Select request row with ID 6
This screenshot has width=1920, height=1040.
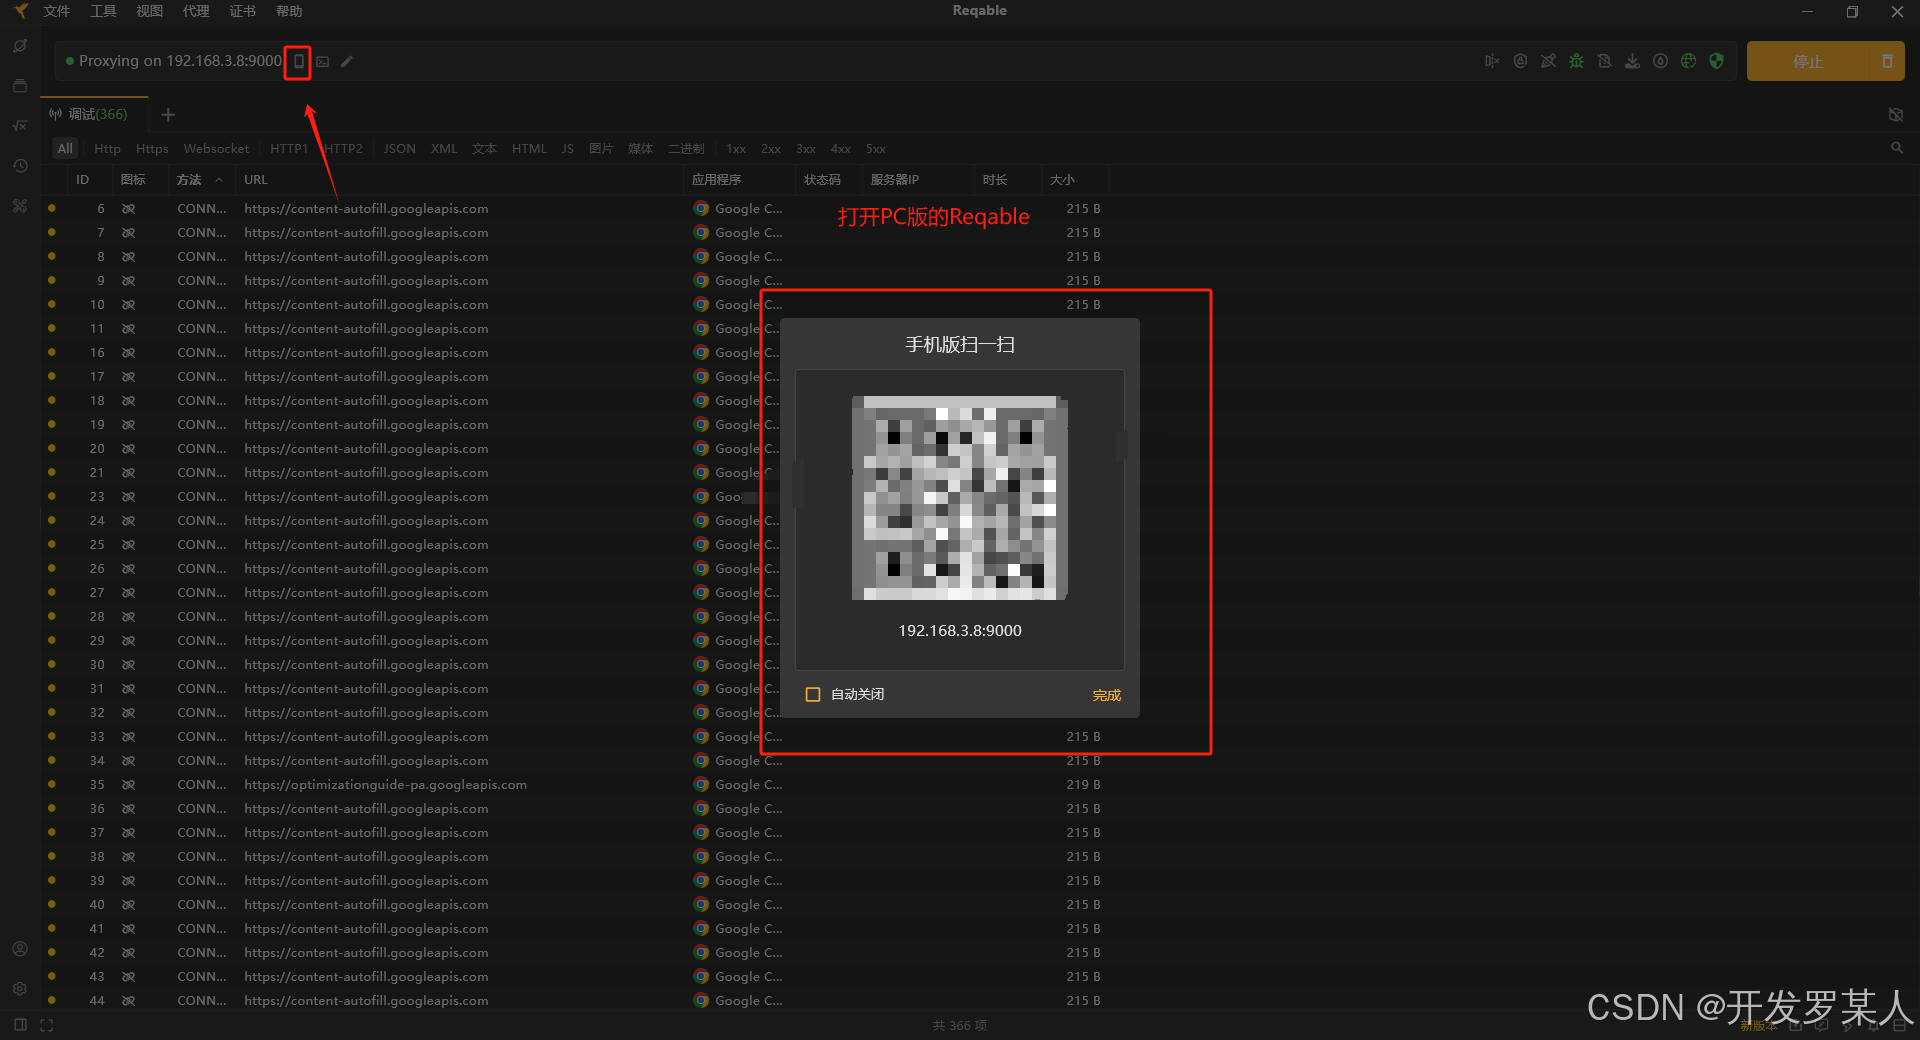575,209
